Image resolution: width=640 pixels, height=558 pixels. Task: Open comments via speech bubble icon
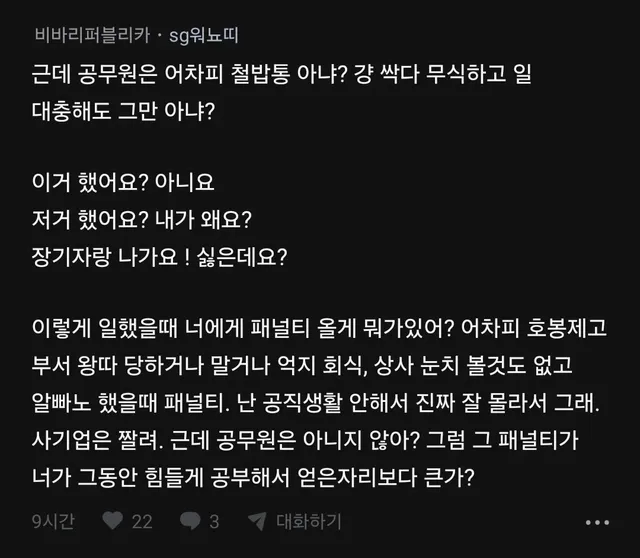188,521
